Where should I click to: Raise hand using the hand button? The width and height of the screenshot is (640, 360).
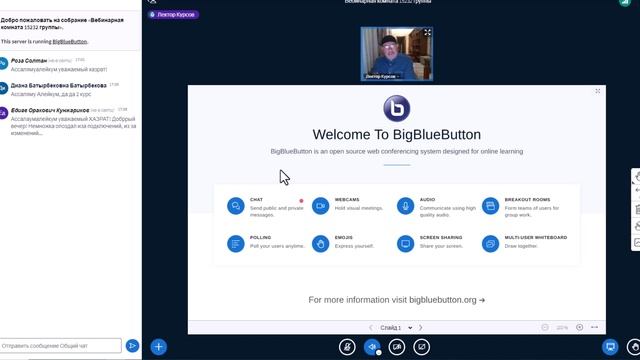pyautogui.click(x=634, y=347)
